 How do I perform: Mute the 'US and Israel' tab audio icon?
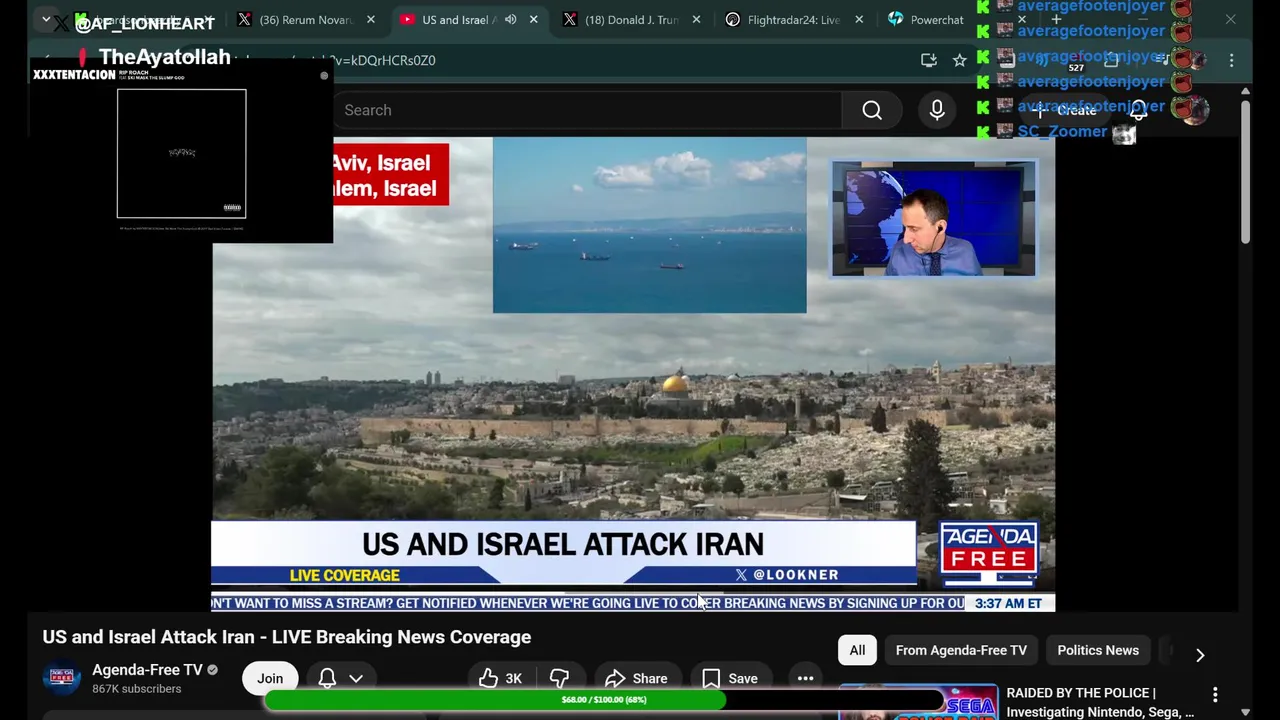(x=511, y=20)
